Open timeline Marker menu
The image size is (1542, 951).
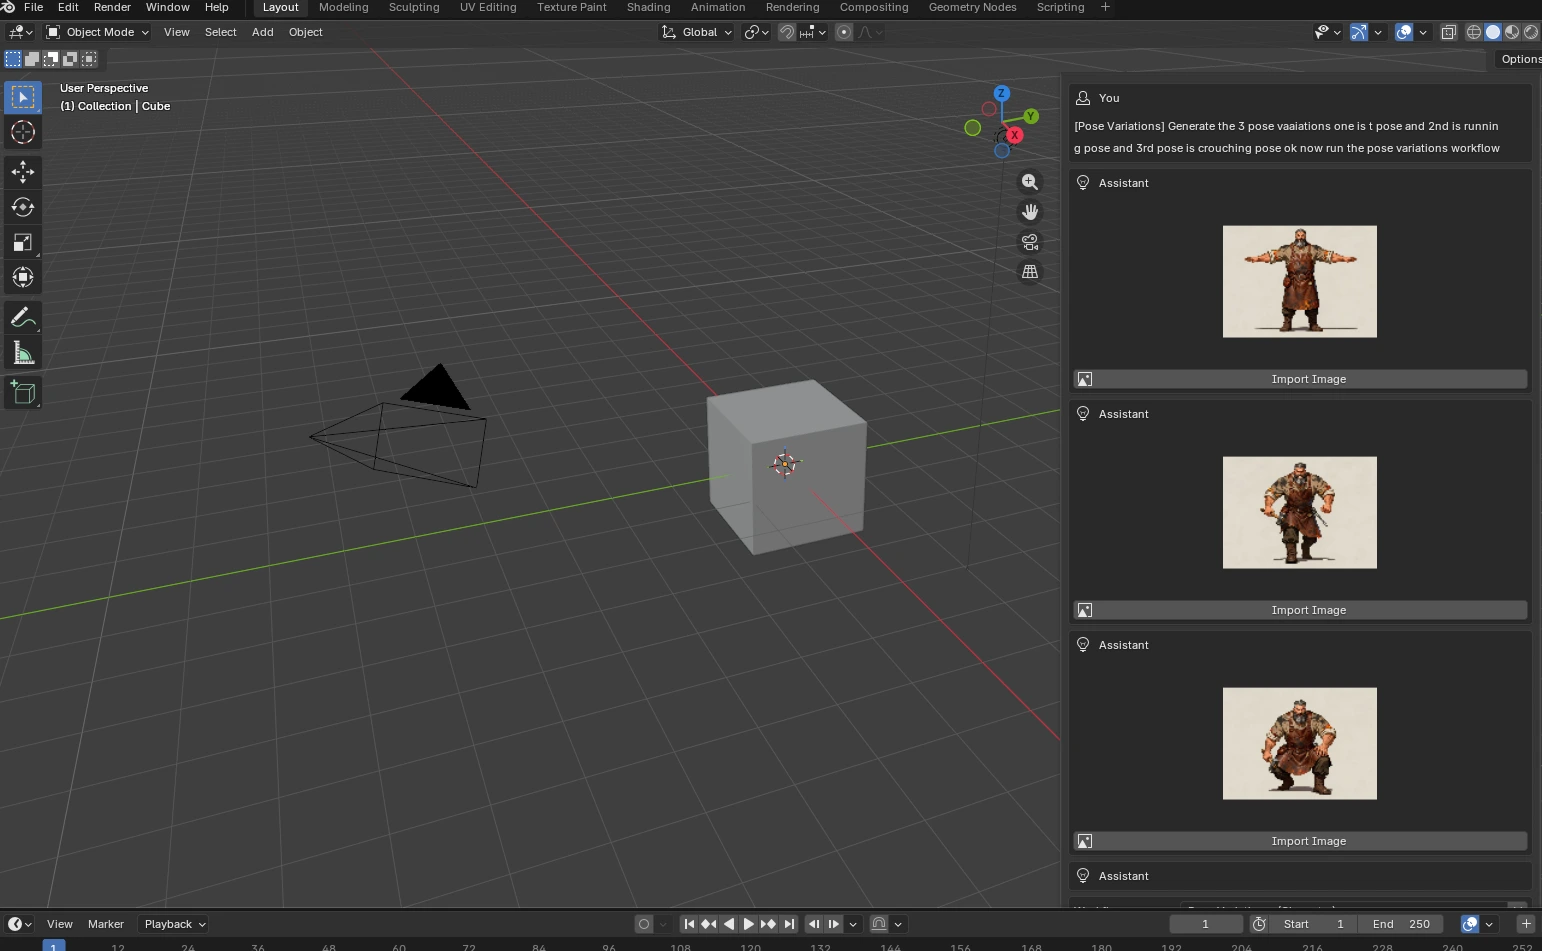(106, 924)
